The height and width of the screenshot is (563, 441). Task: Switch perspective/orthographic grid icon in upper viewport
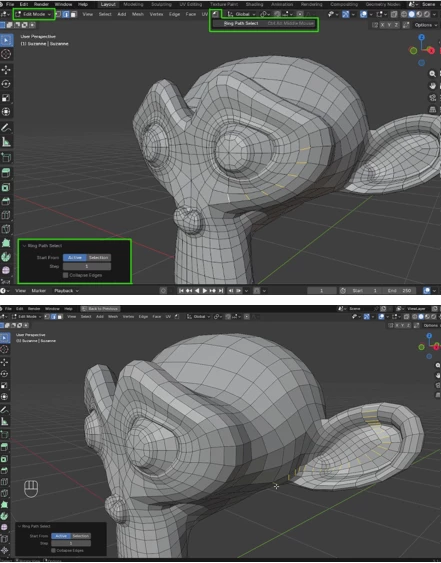[x=432, y=109]
